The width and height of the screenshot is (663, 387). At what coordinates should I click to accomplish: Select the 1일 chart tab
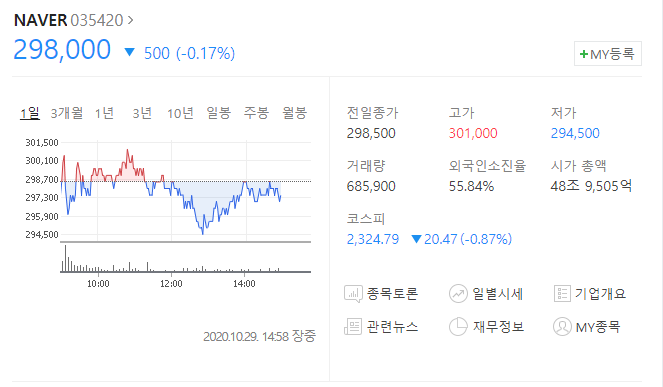30,113
